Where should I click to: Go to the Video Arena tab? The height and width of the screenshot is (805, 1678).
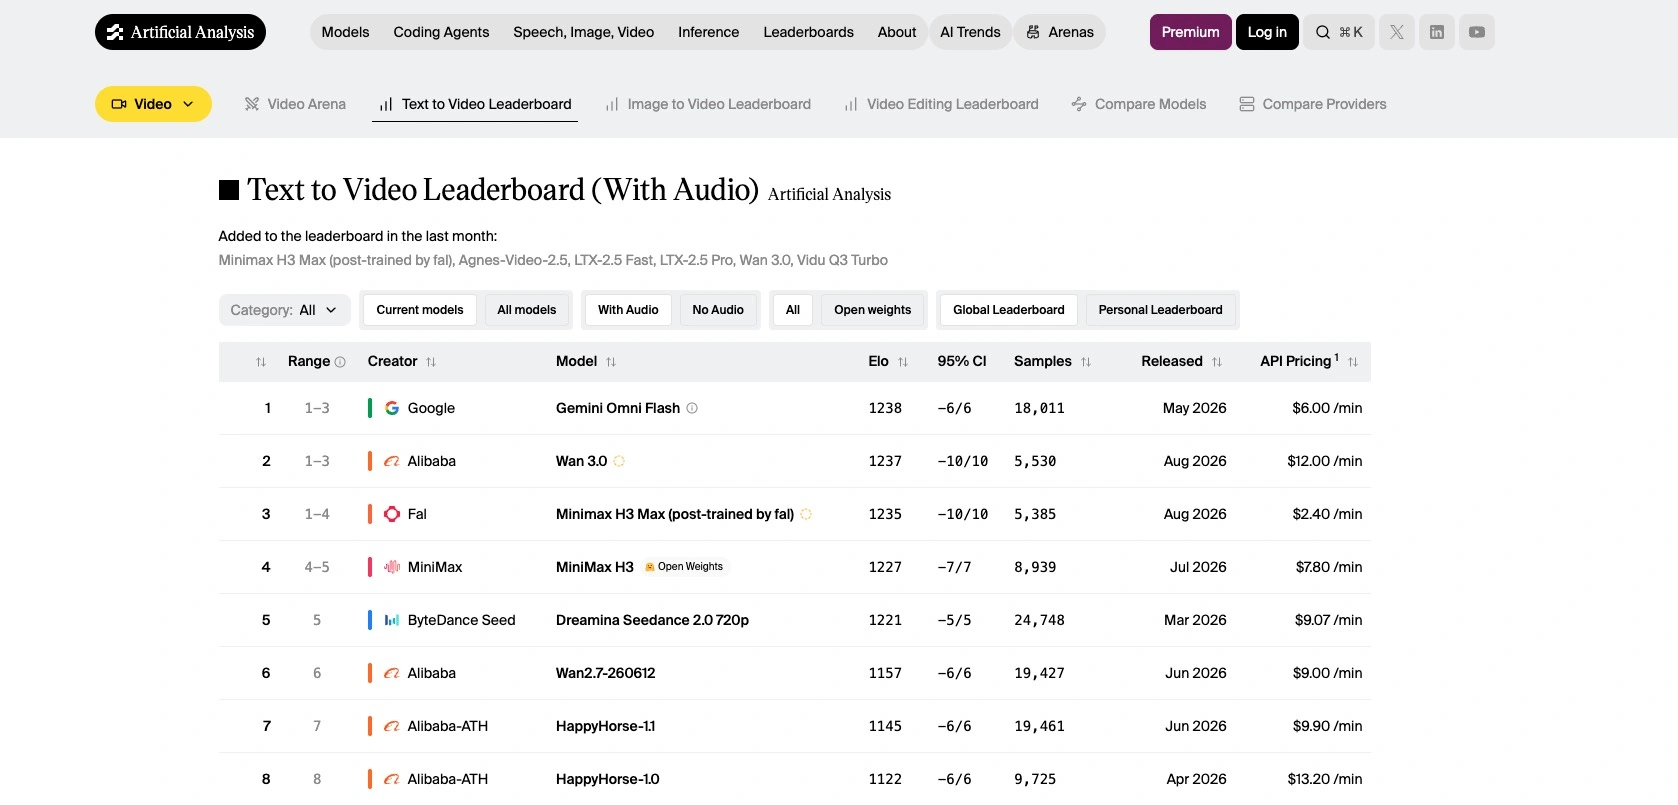pos(296,104)
